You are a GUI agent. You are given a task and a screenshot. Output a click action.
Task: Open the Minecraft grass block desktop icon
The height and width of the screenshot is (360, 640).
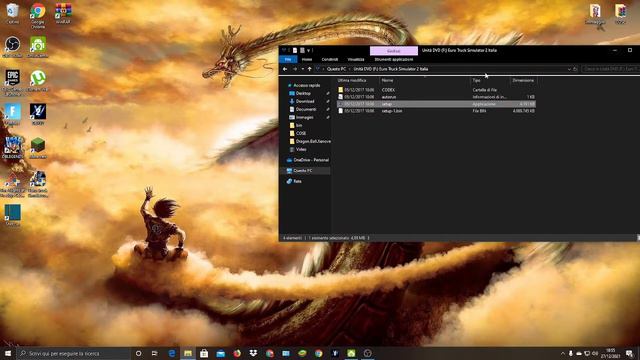click(x=38, y=148)
